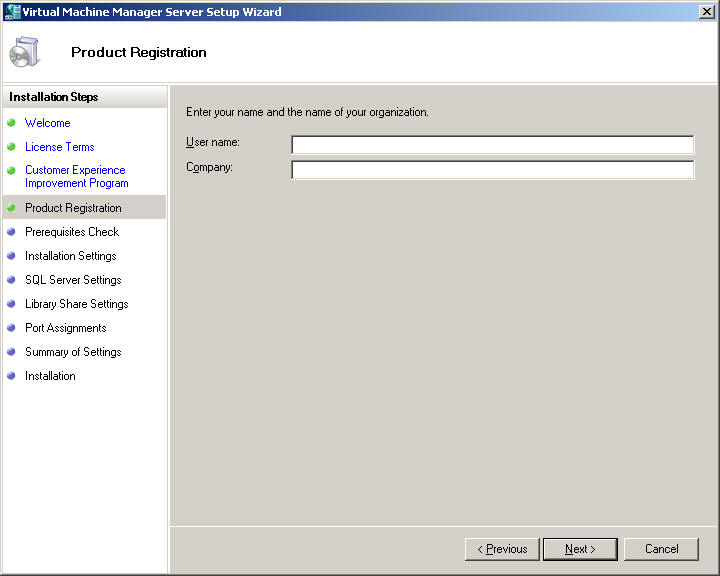Screen dimensions: 720x576
Task: Click blue bullet beside Library Share Settings
Action: (11, 304)
